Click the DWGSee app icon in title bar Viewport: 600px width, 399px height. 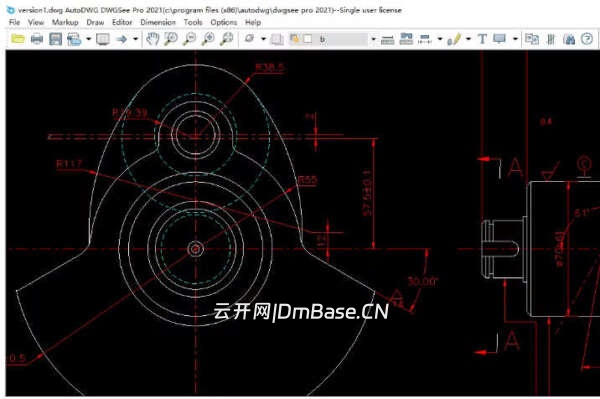pyautogui.click(x=11, y=10)
